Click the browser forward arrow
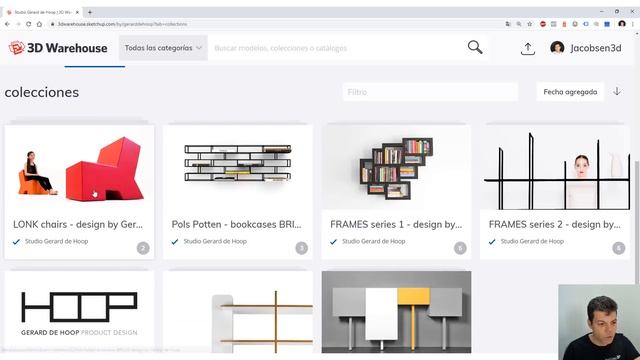Screen dimensions: 640x360 [x=18, y=24]
